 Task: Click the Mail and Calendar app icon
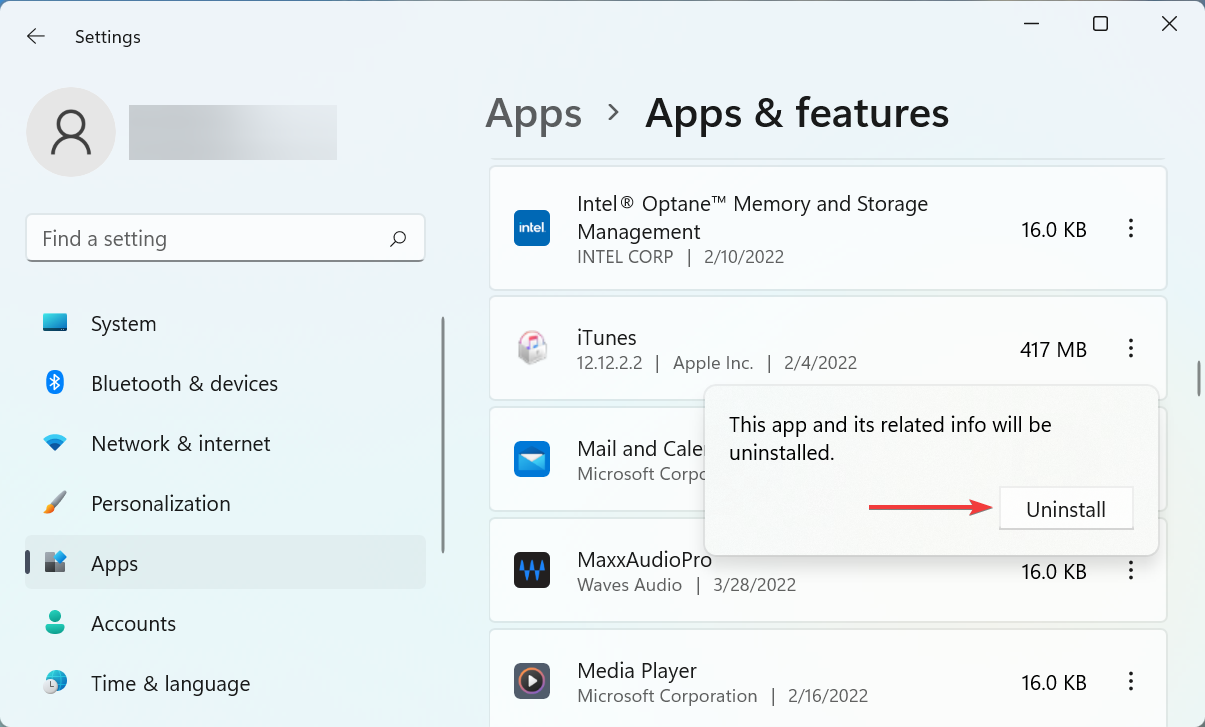[532, 459]
